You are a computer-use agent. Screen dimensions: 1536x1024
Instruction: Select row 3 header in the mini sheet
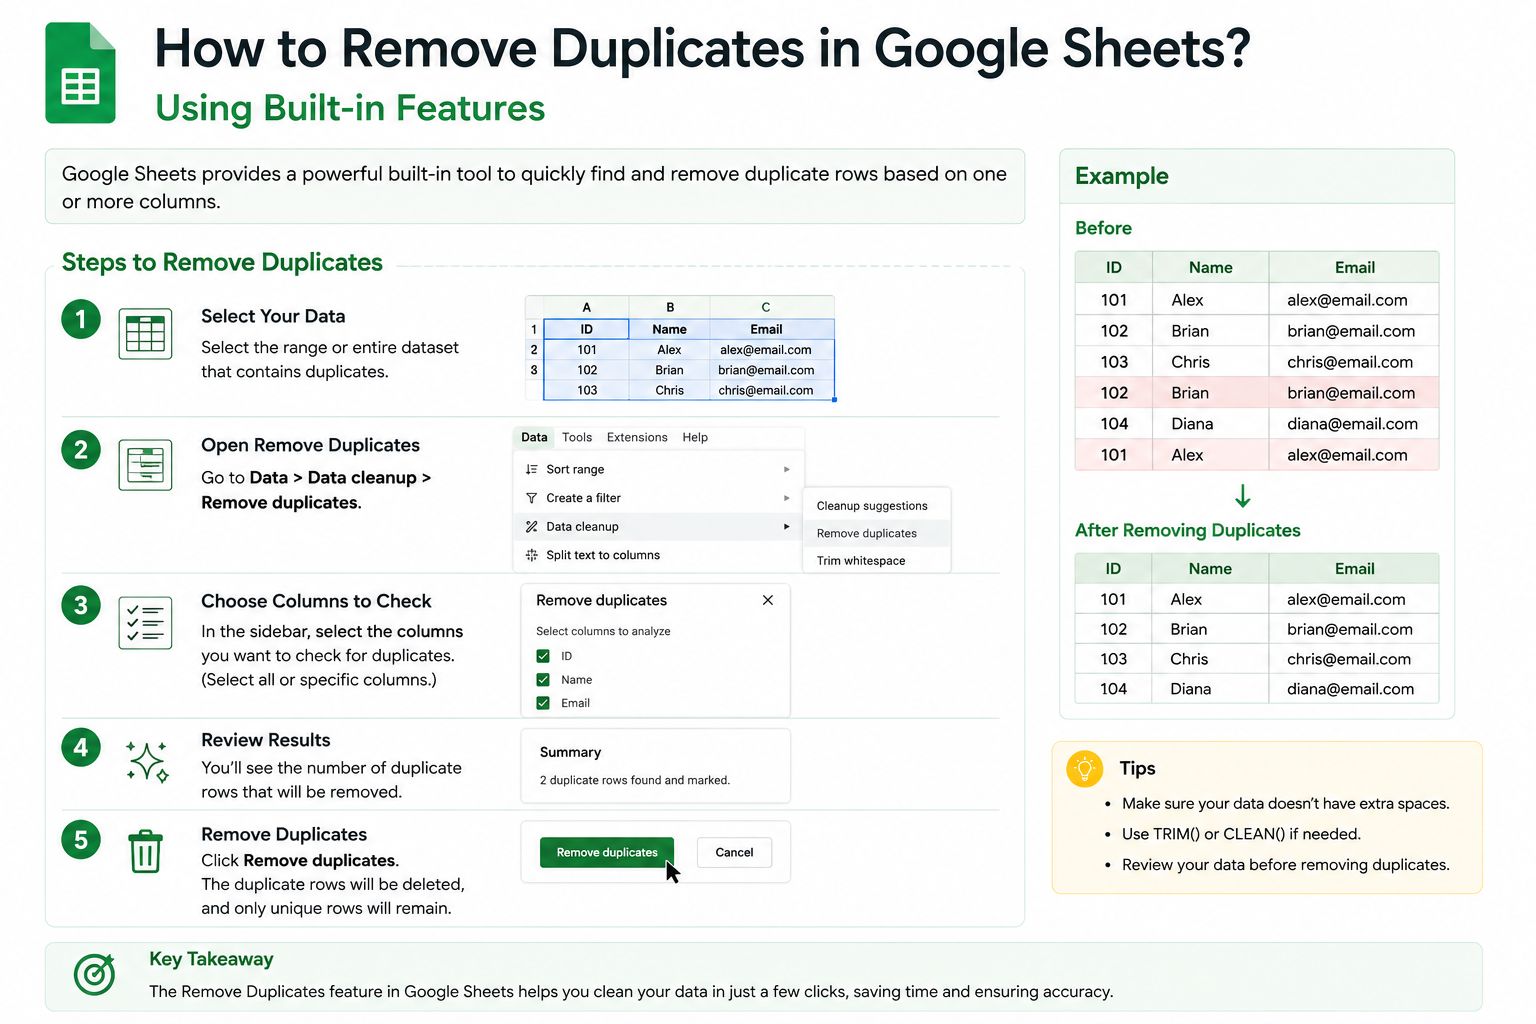click(x=534, y=370)
